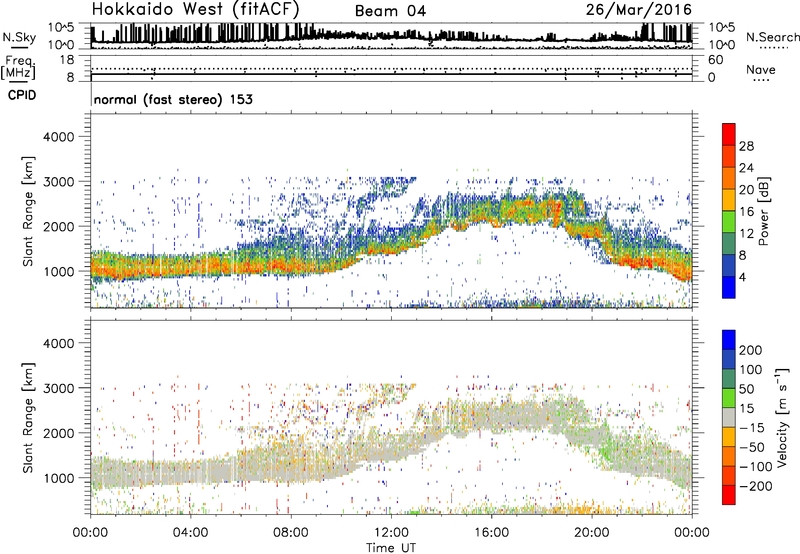The width and height of the screenshot is (800, 554).
Task: Click the '04:00' time tick label
Action: click(190, 533)
